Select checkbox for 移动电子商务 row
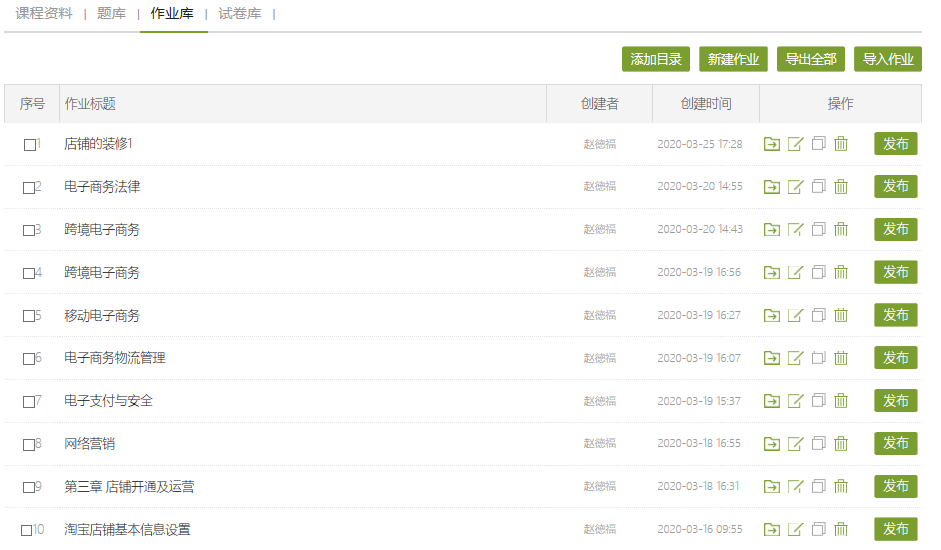This screenshot has height=550, width=941. [x=30, y=316]
